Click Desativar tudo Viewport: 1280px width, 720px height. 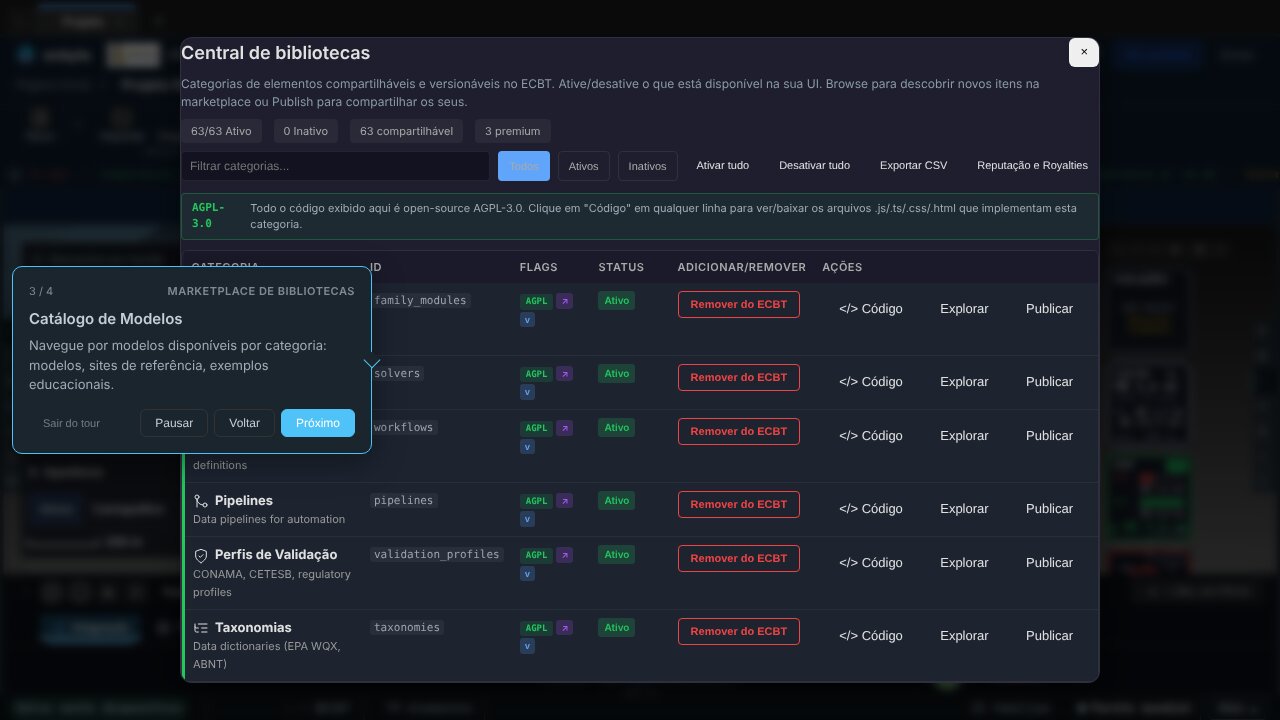815,166
